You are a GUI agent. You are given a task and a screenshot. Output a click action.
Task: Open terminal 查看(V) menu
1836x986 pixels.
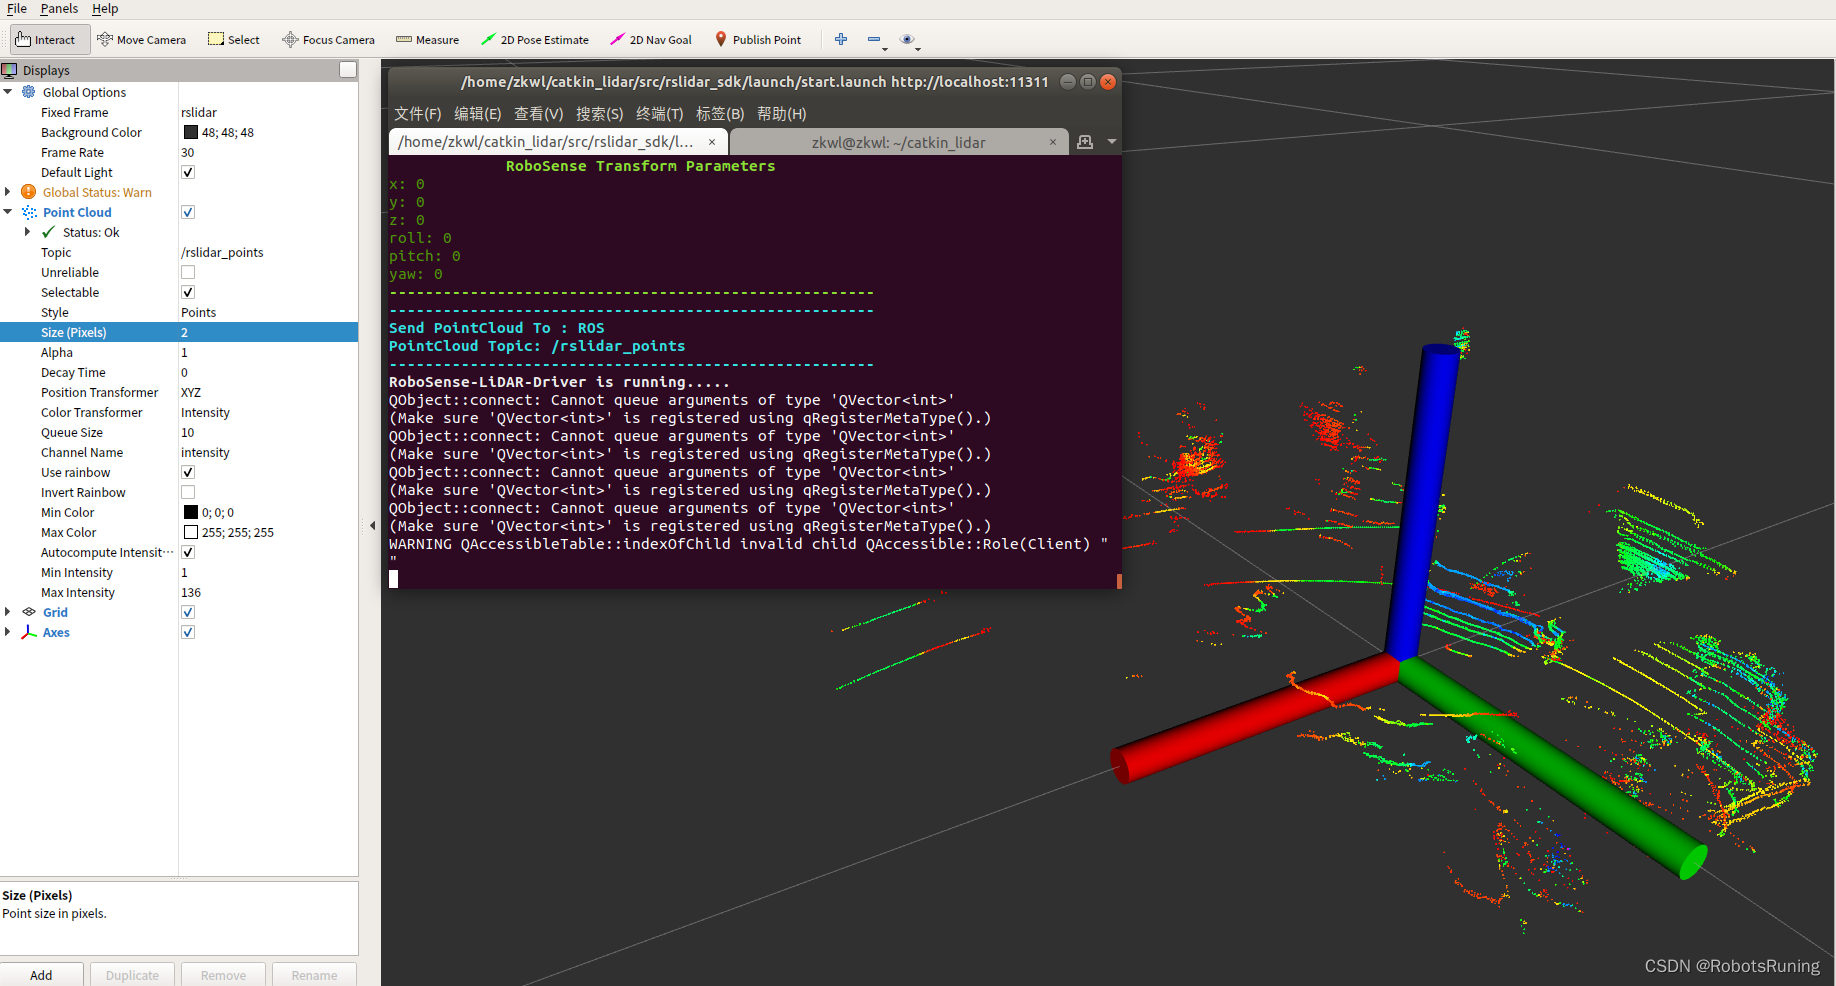[x=539, y=114]
